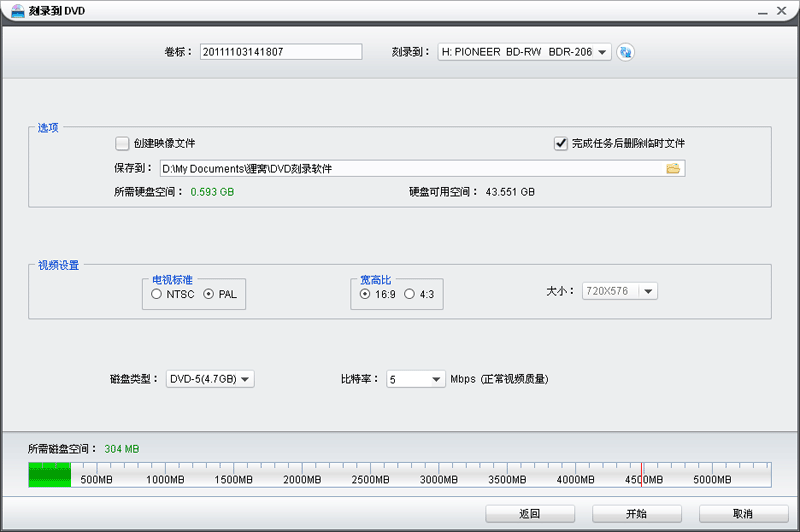Screen dimensions: 800x532
Task: Click the DVD app icon in the title bar
Action: (17, 11)
